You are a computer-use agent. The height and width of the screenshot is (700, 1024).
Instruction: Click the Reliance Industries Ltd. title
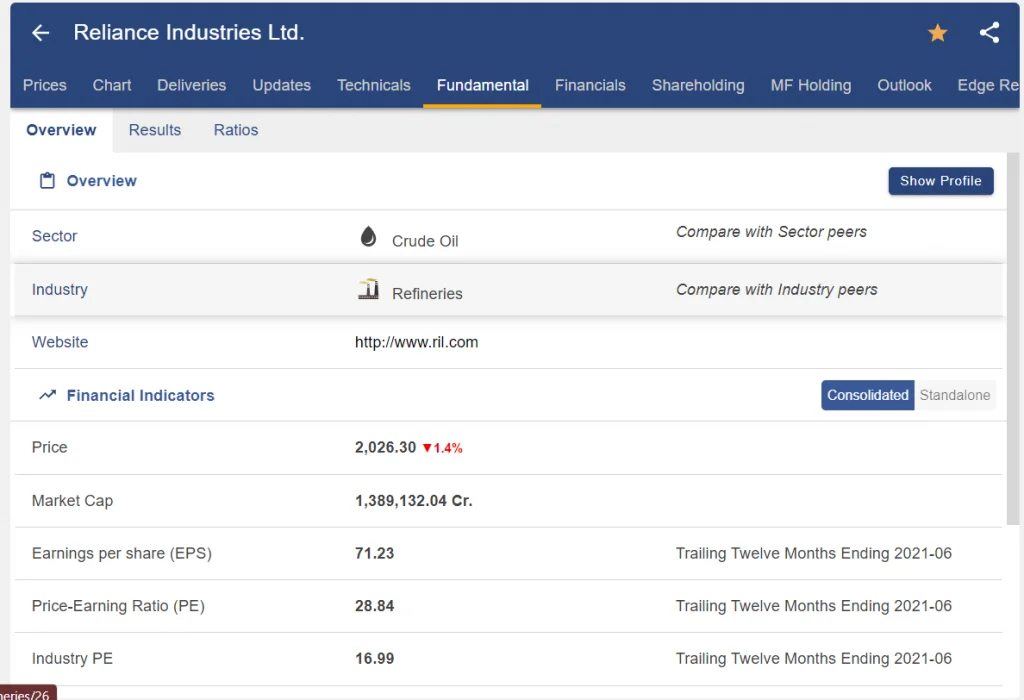tap(189, 33)
